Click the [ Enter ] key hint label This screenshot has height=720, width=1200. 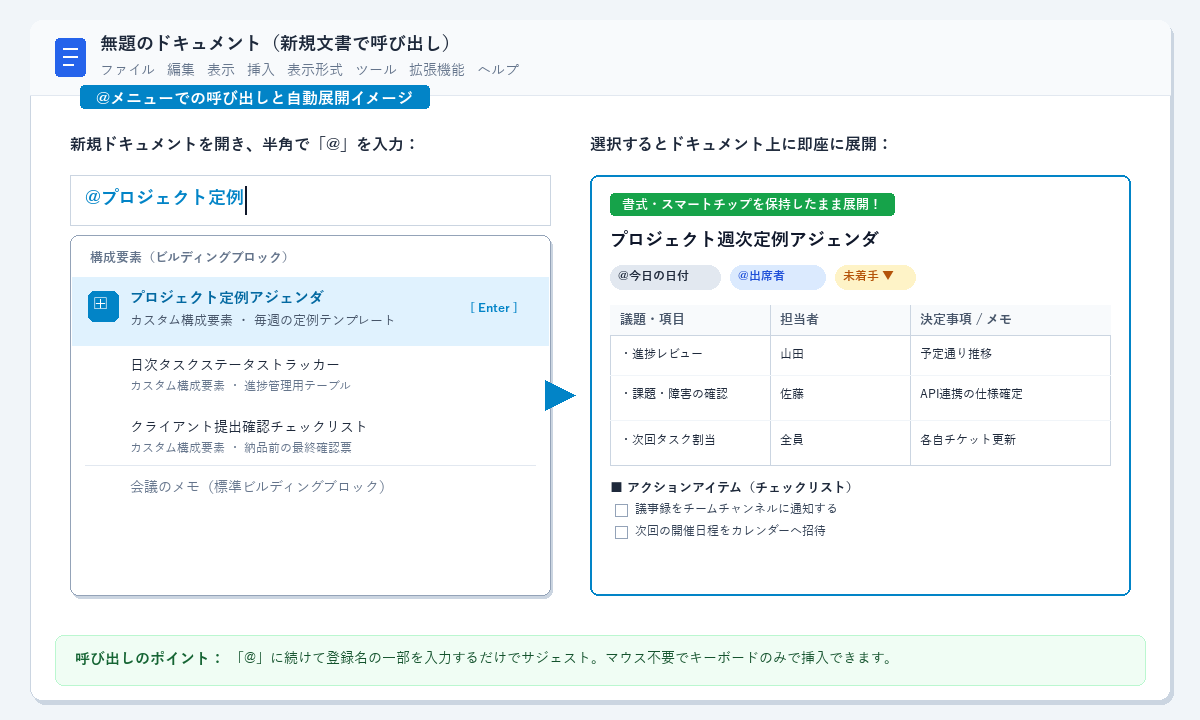click(494, 308)
